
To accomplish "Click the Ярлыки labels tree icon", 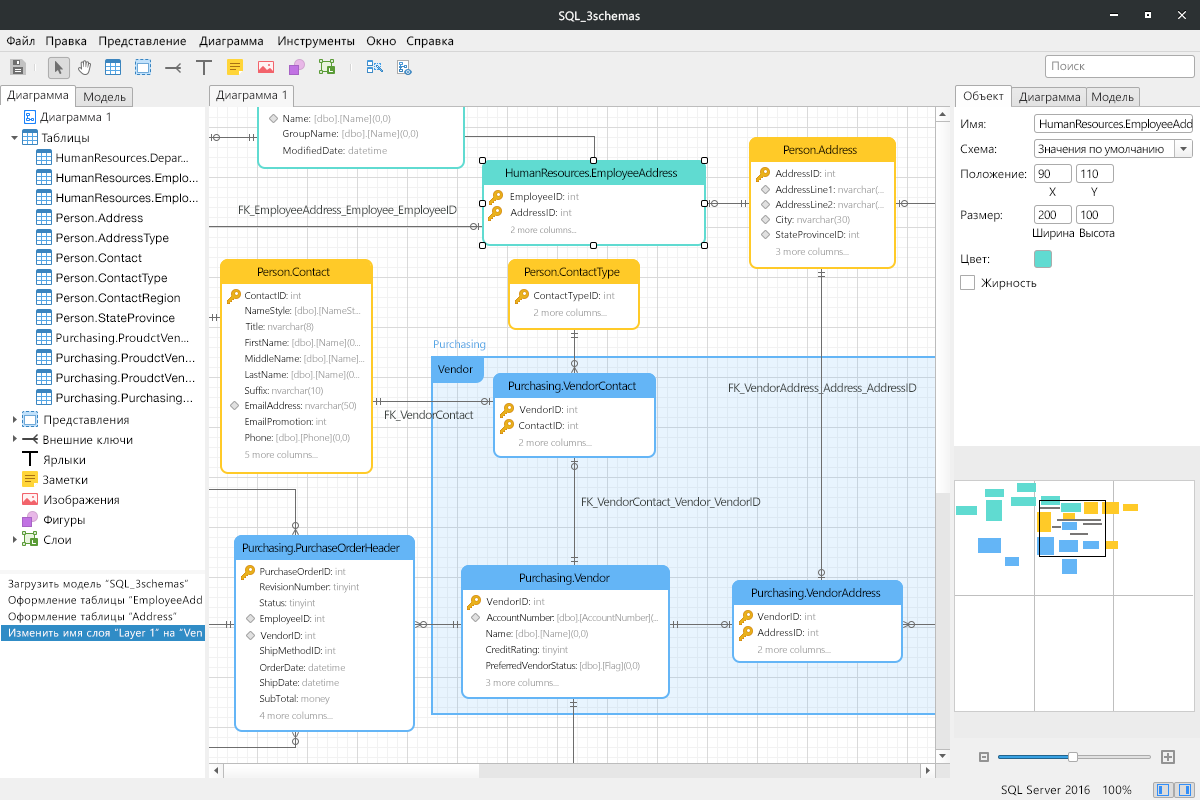I will (30, 460).
